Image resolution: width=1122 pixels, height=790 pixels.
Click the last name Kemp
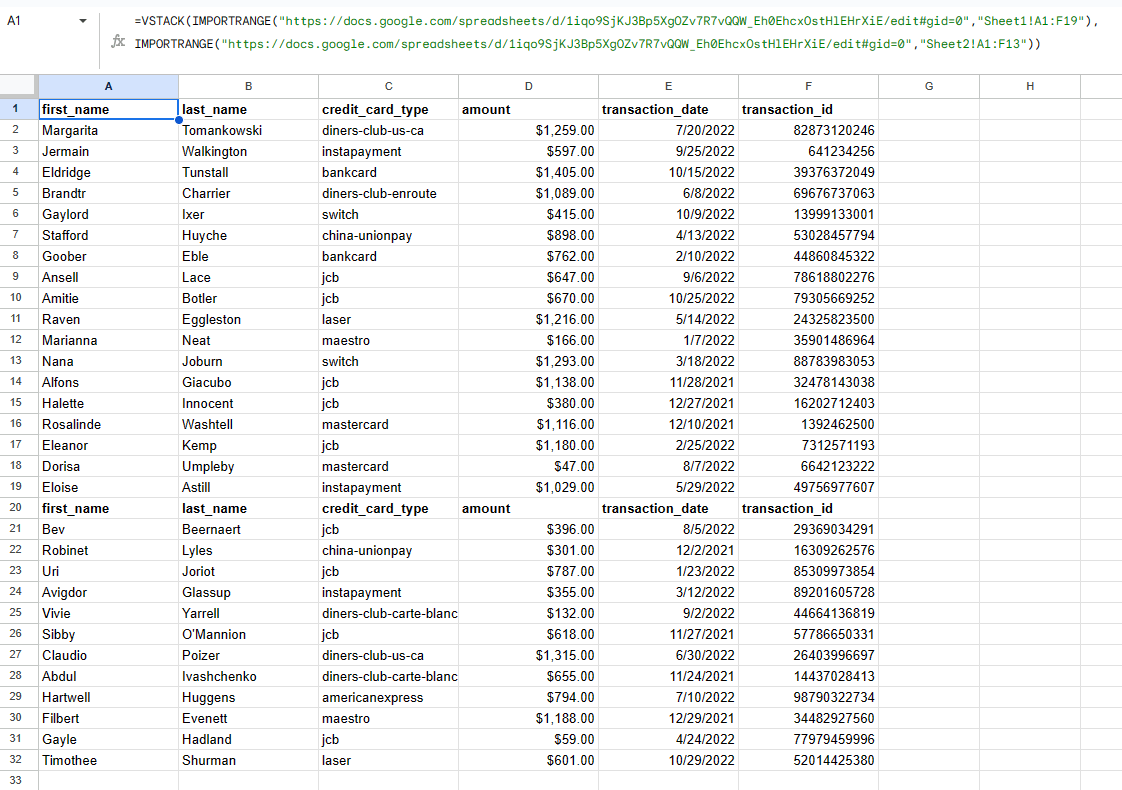point(248,445)
